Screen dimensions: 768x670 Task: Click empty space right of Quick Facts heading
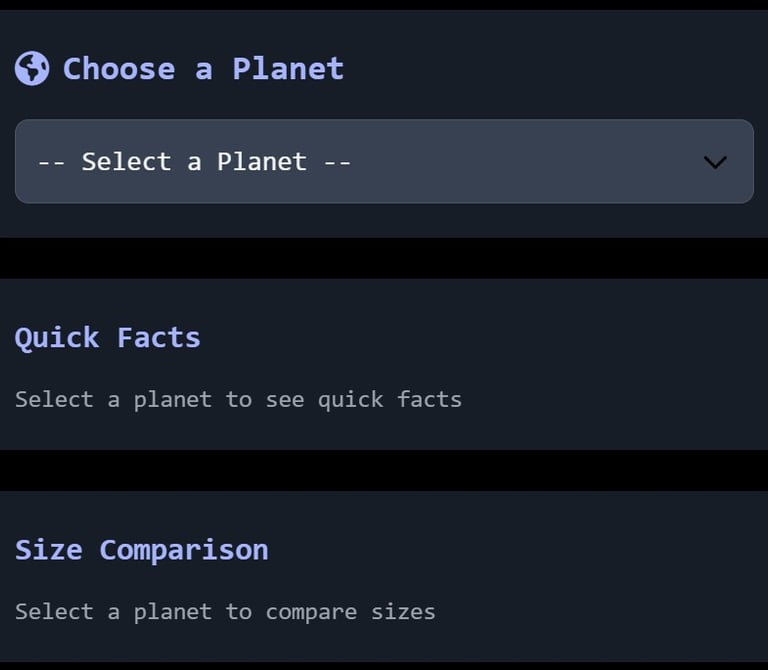coord(480,338)
